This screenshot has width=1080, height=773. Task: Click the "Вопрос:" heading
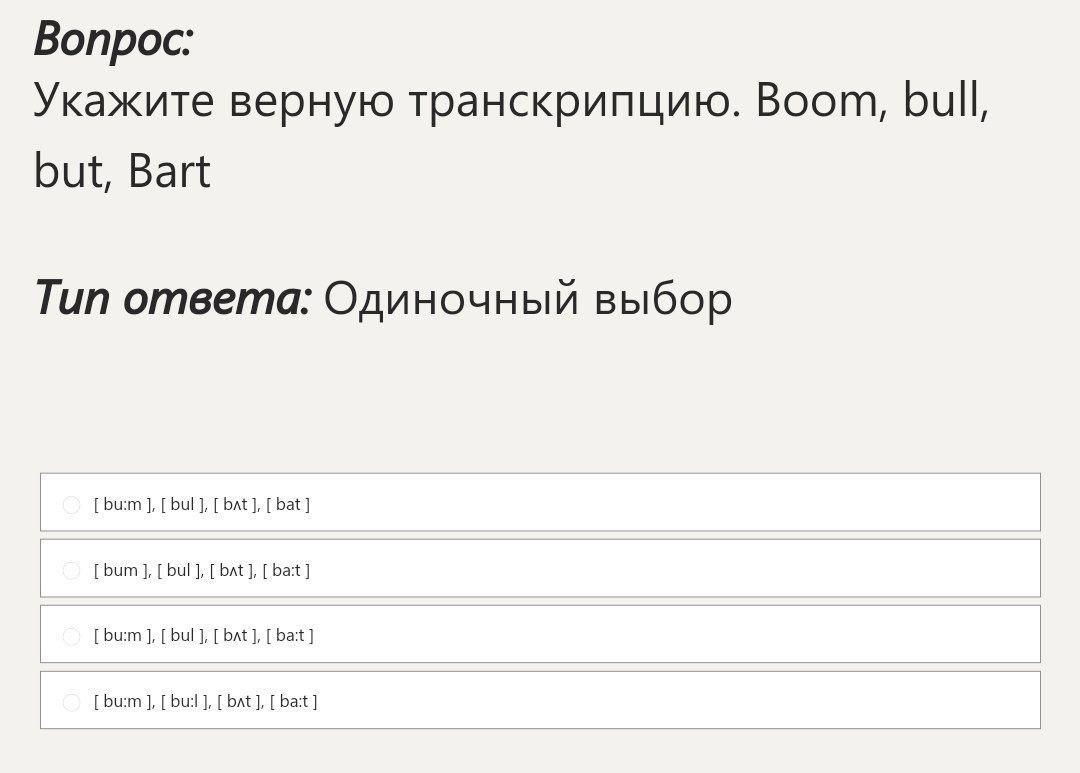[x=113, y=40]
